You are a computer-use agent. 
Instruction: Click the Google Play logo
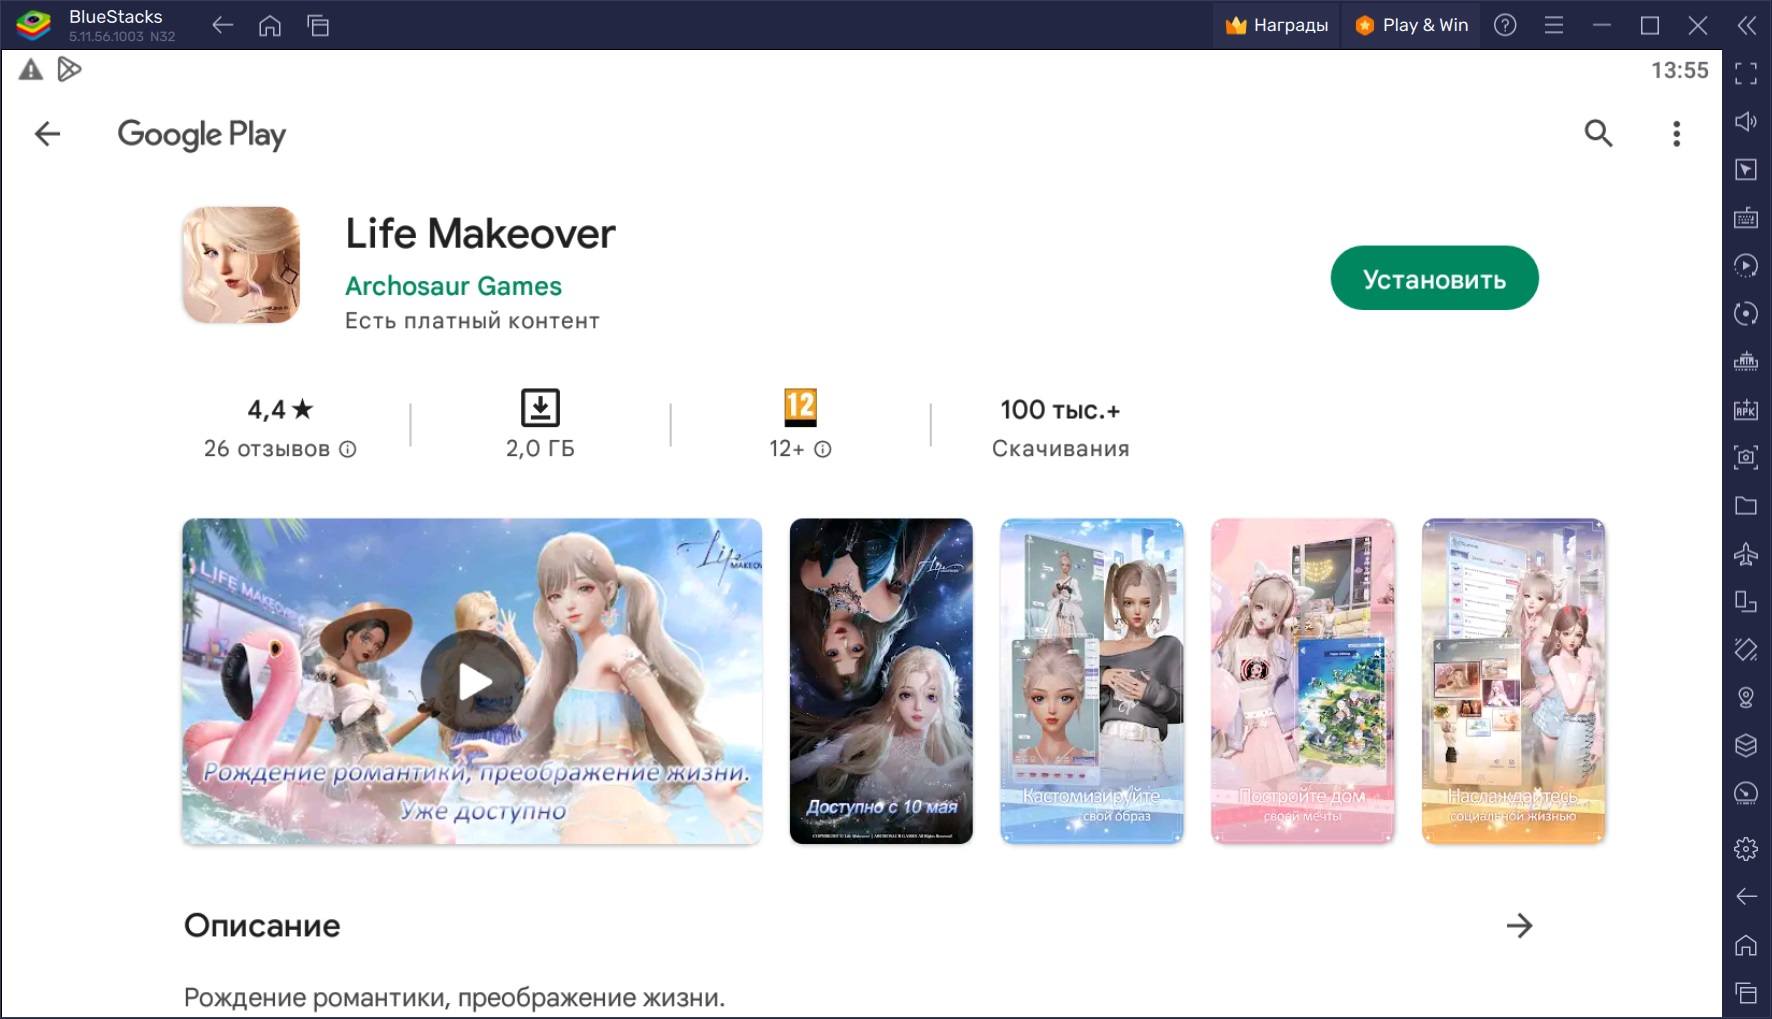click(x=202, y=134)
